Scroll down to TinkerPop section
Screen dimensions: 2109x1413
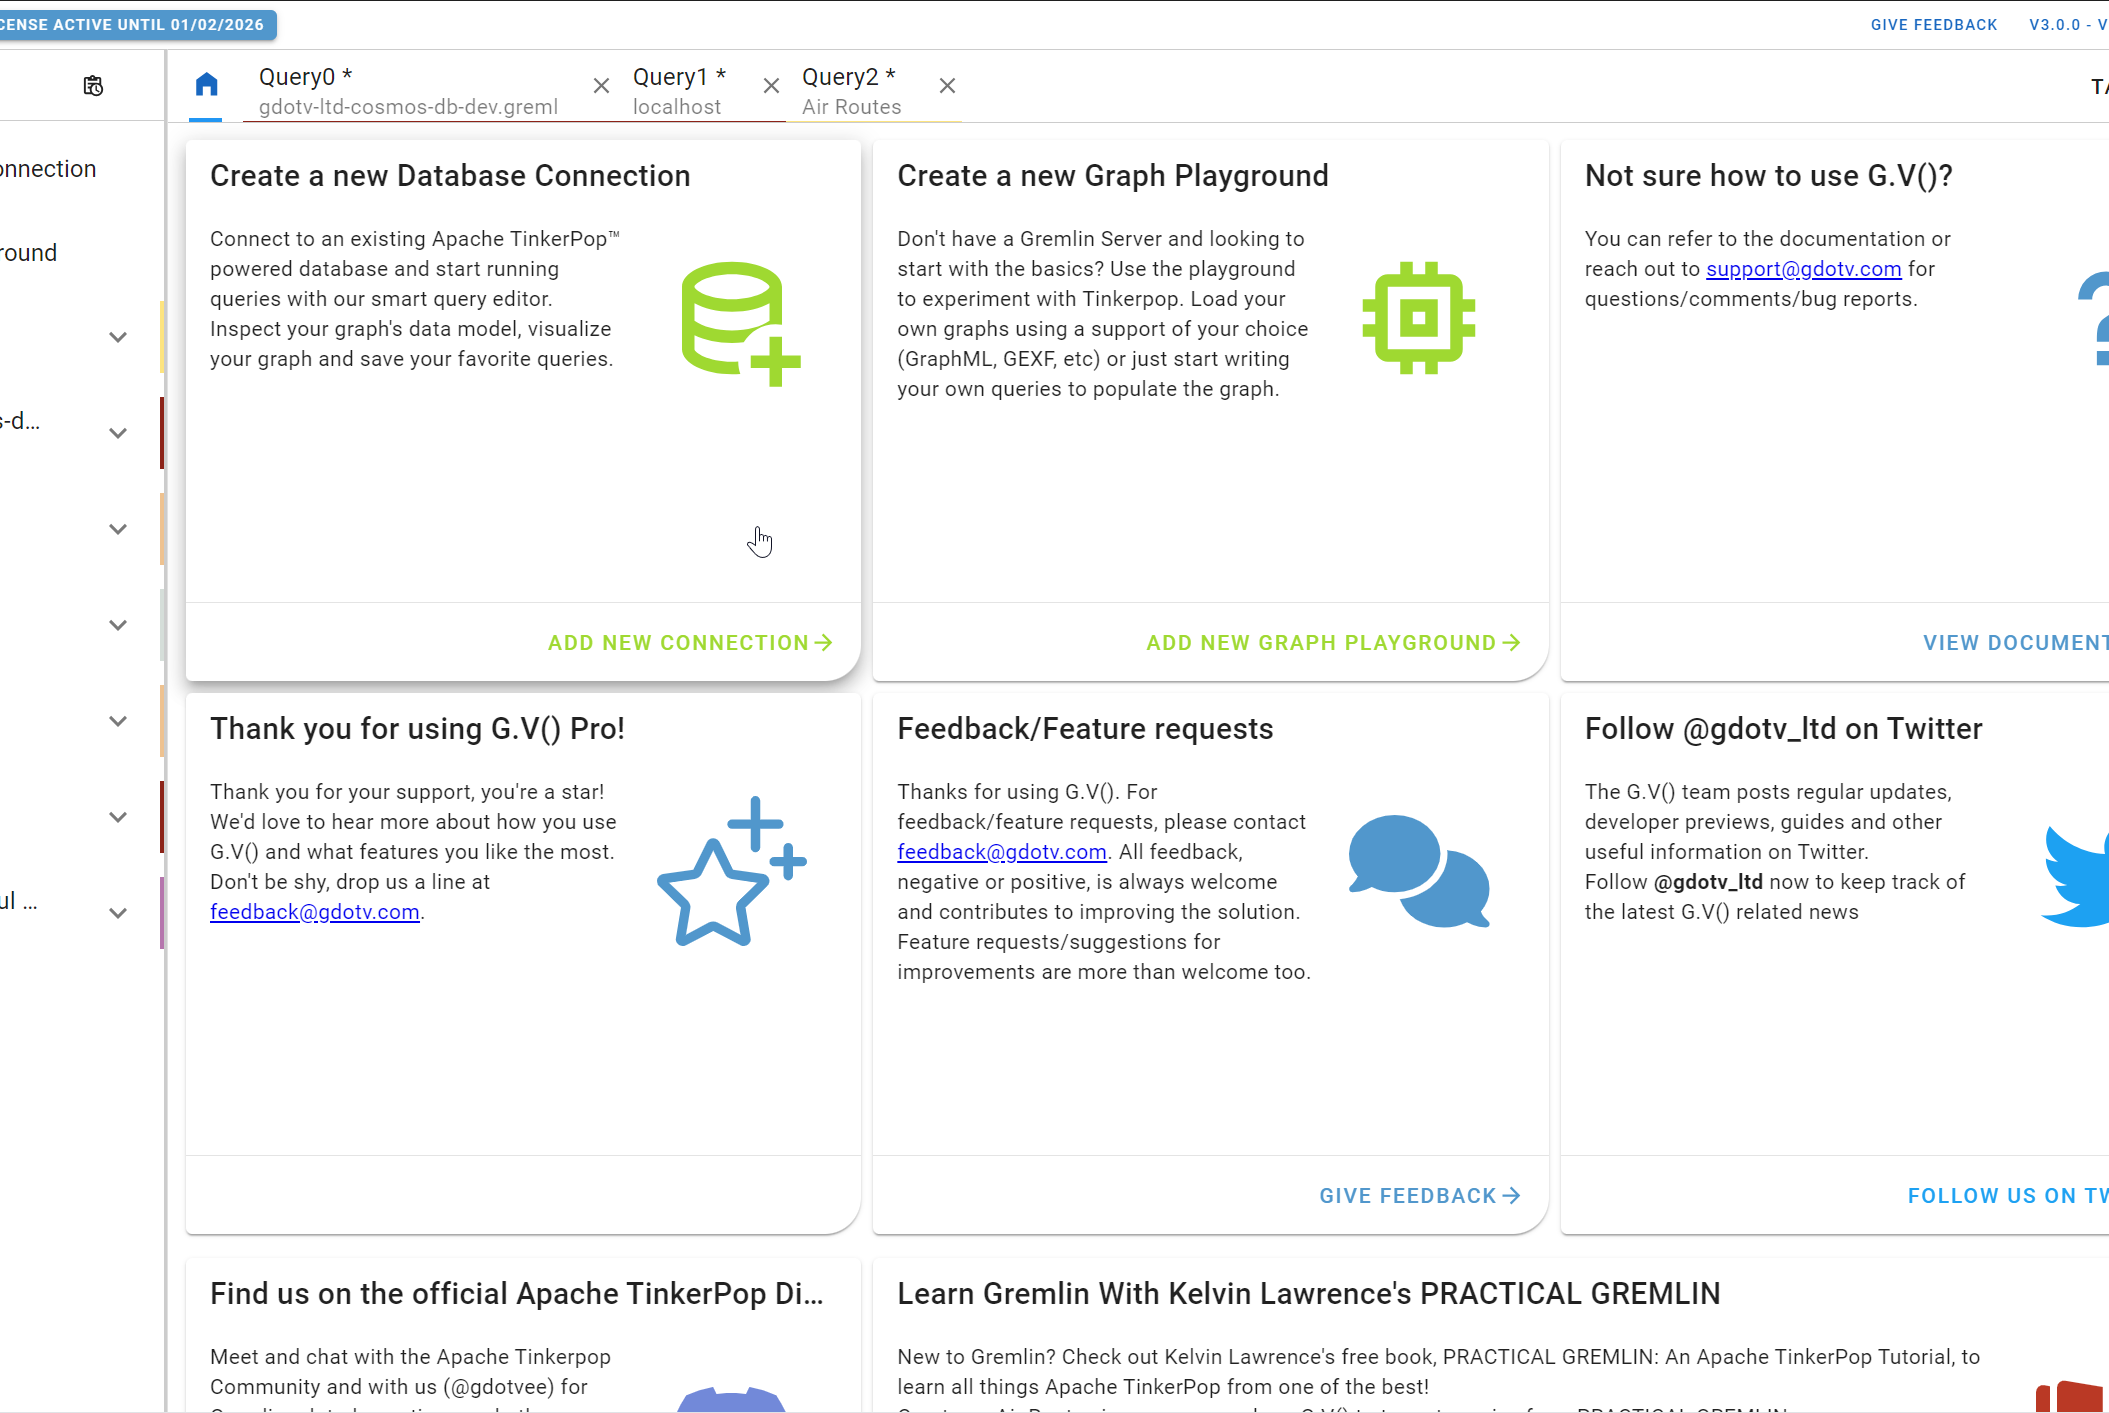pyautogui.click(x=517, y=1293)
